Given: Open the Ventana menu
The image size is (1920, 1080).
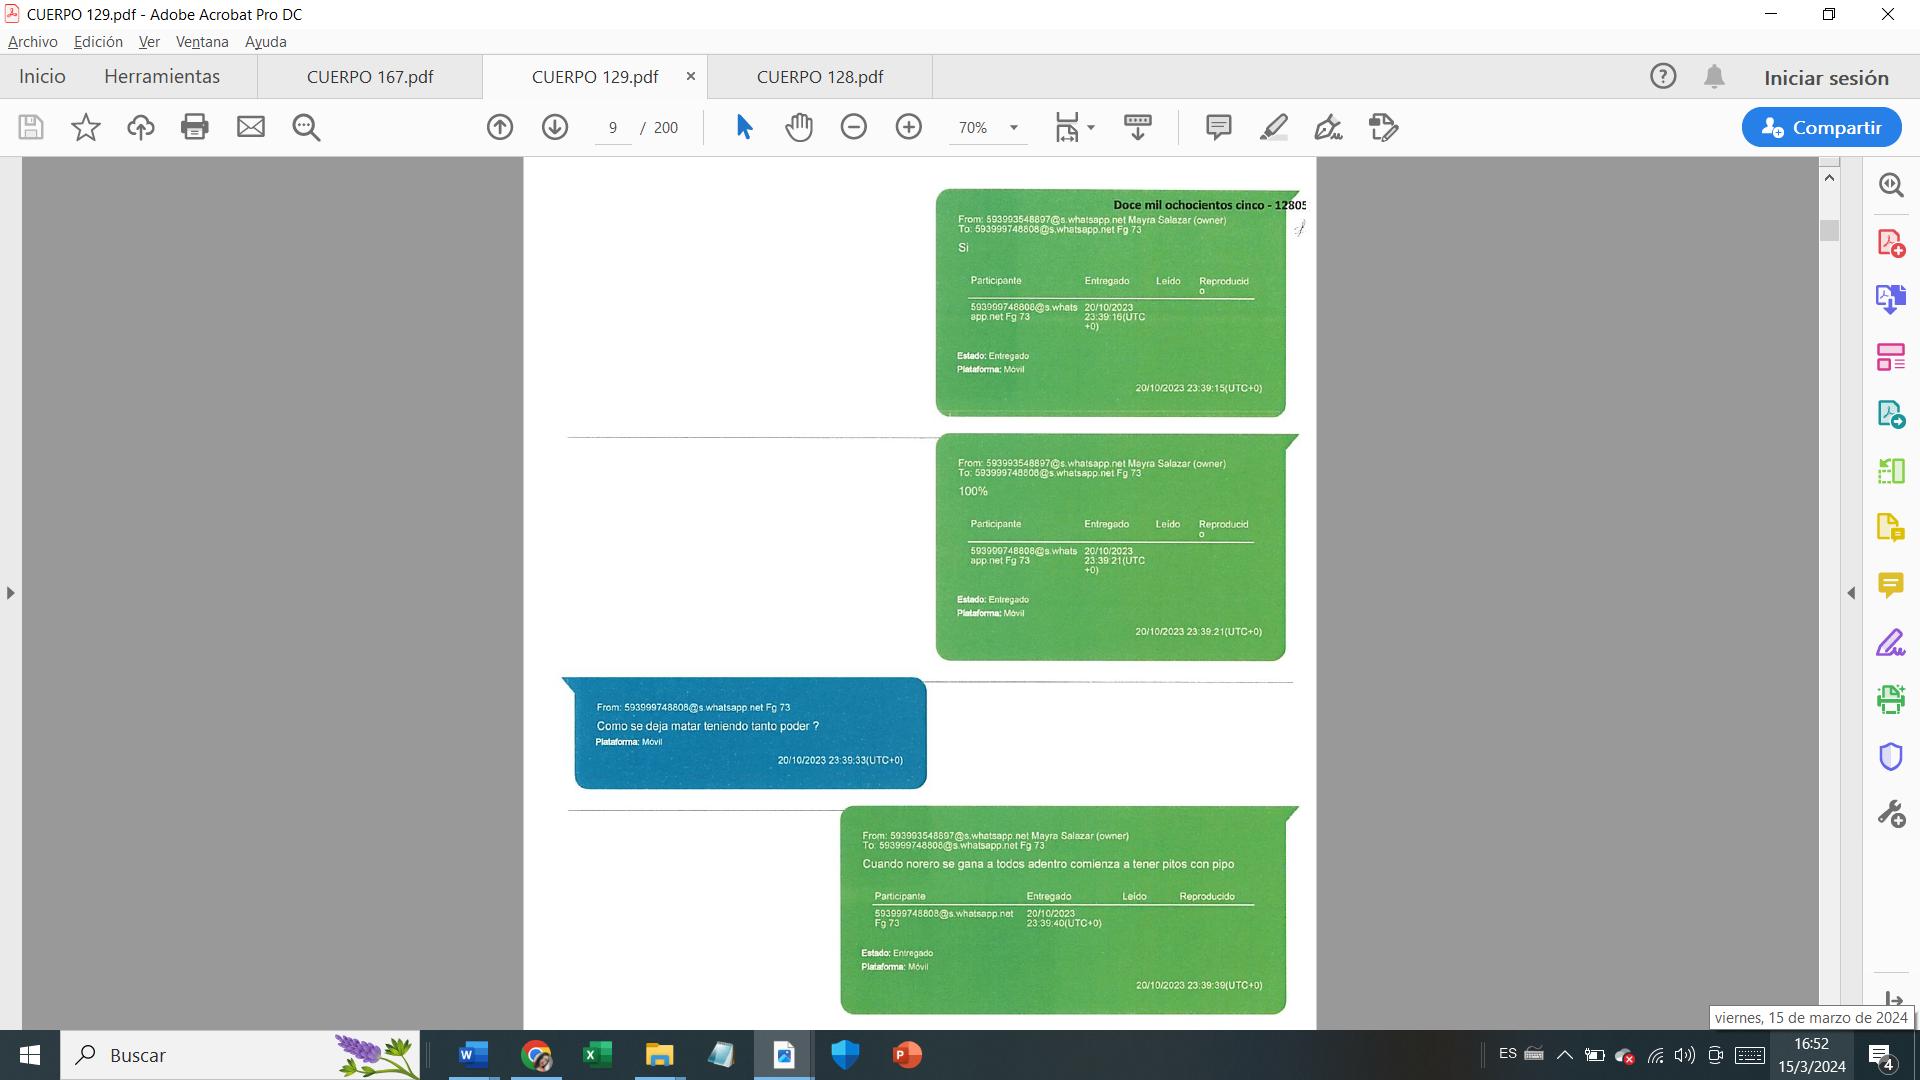Looking at the screenshot, I should tap(202, 42).
